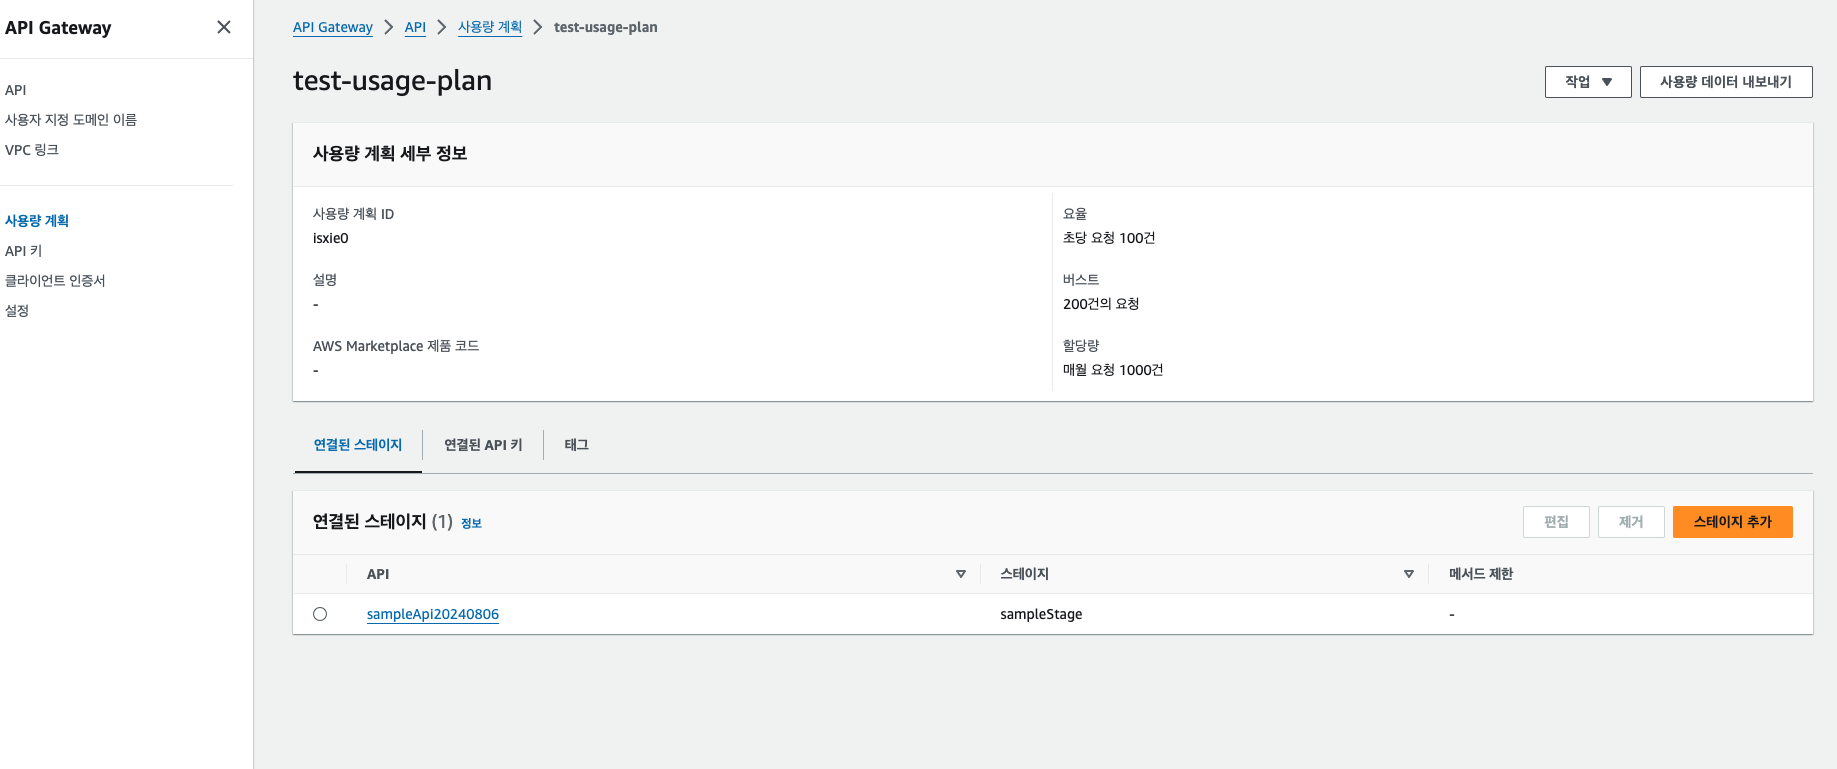
Task: Go to API Gateway breadcrumb link
Action: point(333,27)
